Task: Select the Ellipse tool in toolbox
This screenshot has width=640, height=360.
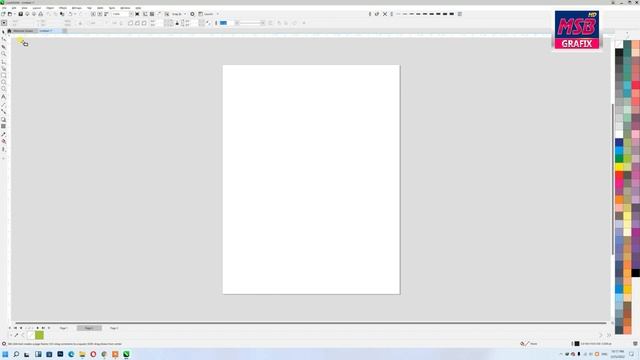Action: tap(4, 82)
